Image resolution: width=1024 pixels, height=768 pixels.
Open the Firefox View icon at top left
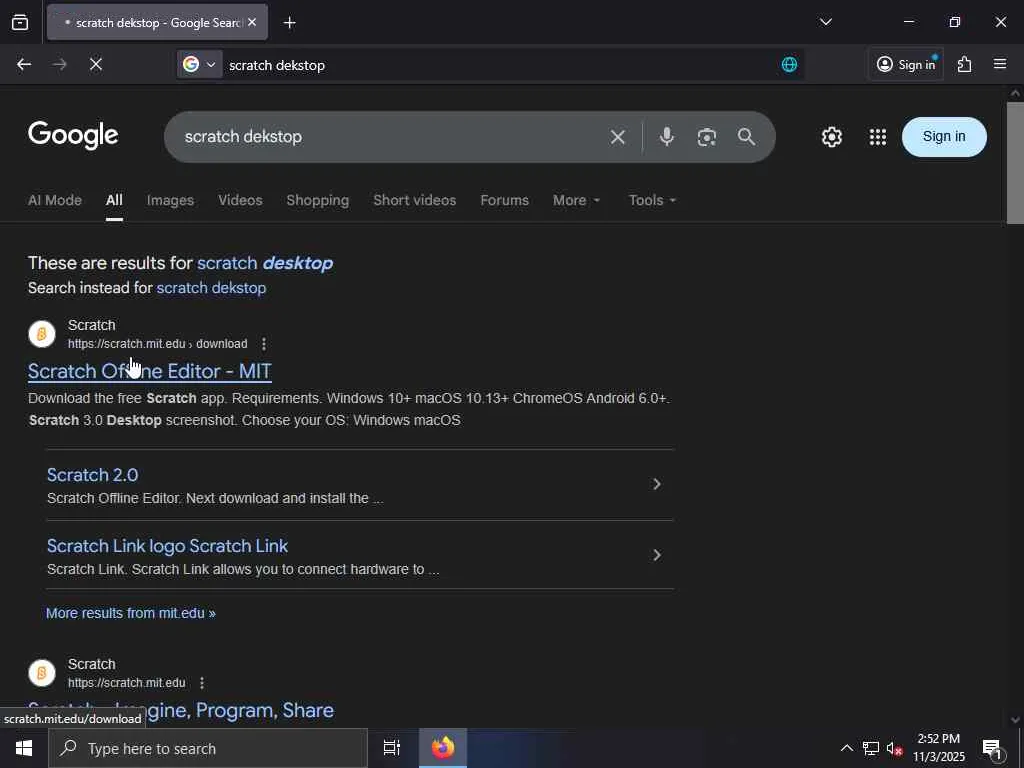(x=20, y=22)
